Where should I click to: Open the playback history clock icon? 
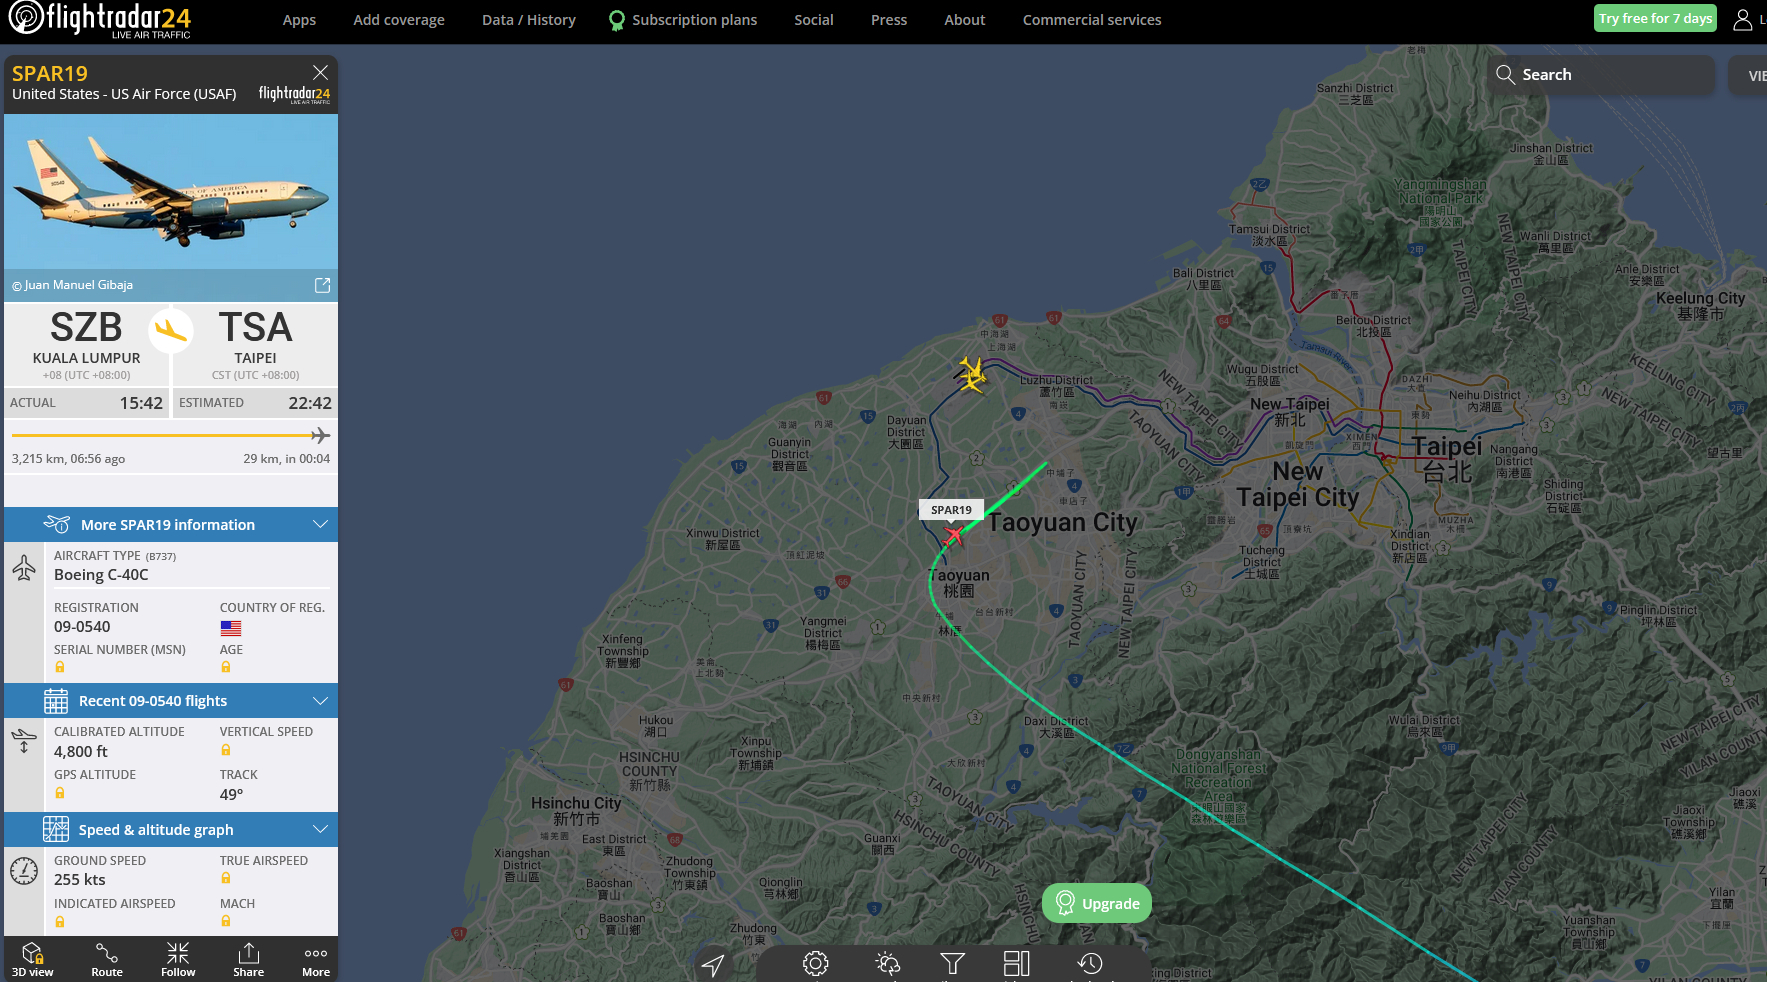coord(1090,963)
